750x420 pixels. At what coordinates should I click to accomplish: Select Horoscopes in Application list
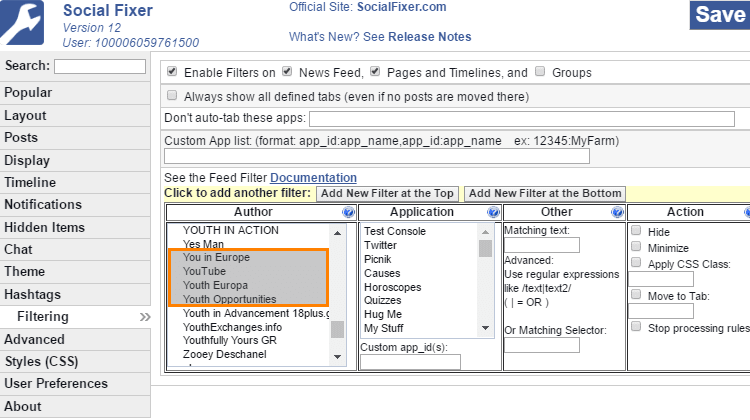coord(393,287)
